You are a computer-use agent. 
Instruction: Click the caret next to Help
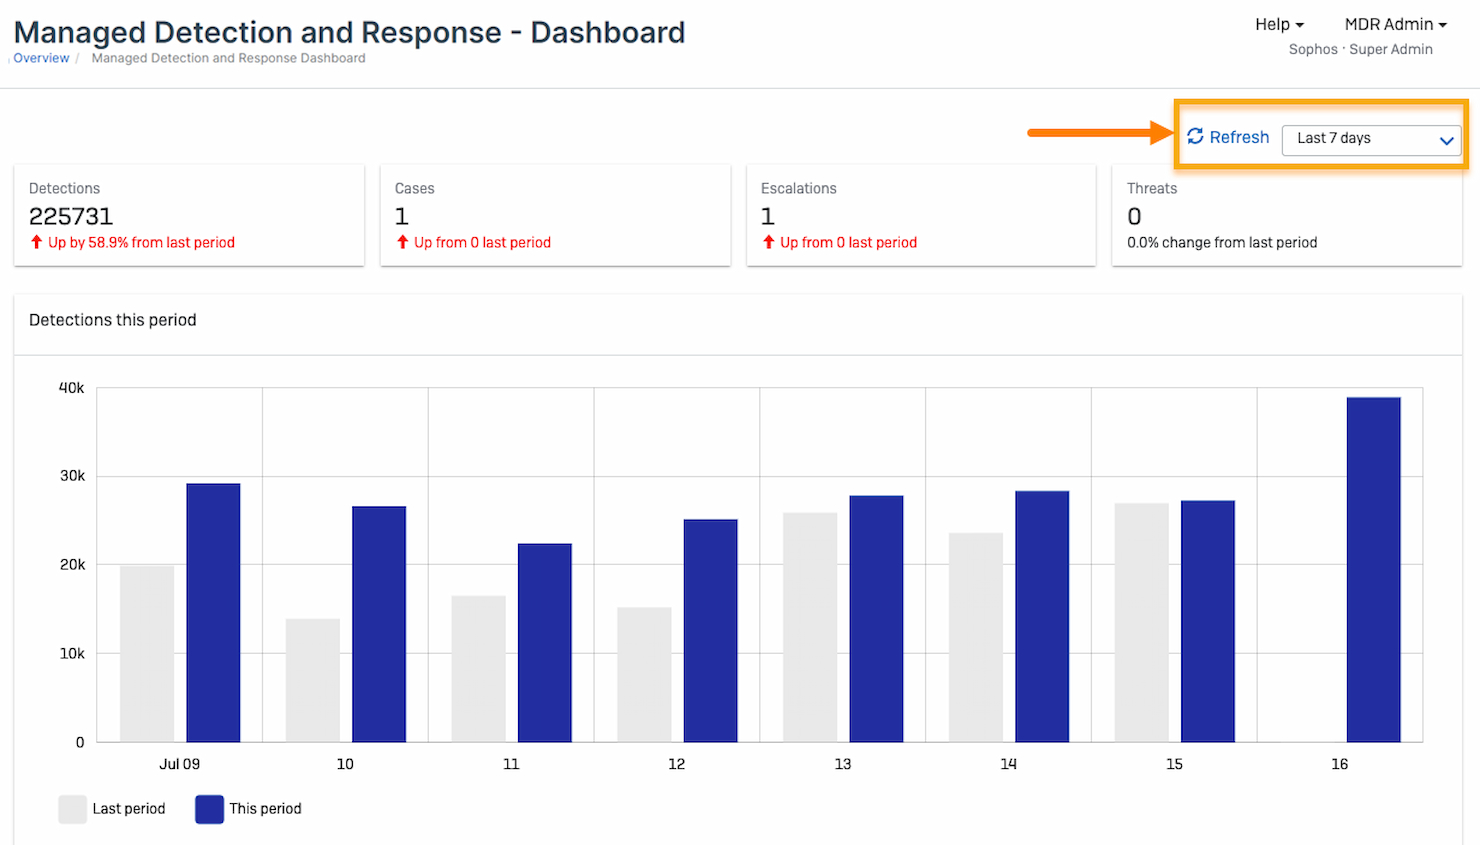click(x=1300, y=24)
